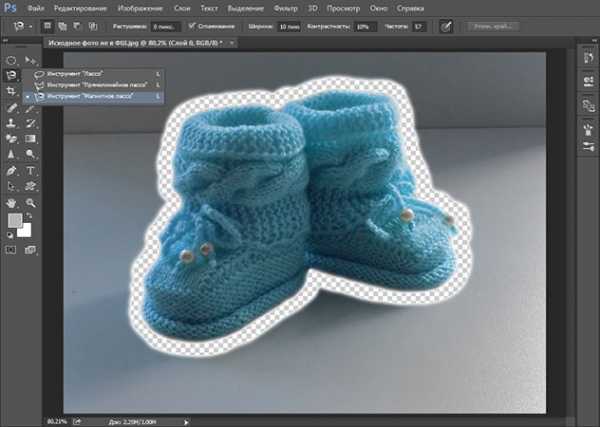The height and width of the screenshot is (427, 600).
Task: Open the Окно menu
Action: [x=378, y=8]
